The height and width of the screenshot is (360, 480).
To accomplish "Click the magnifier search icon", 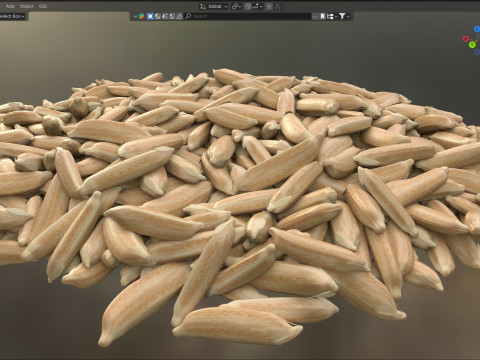I will 188,16.
